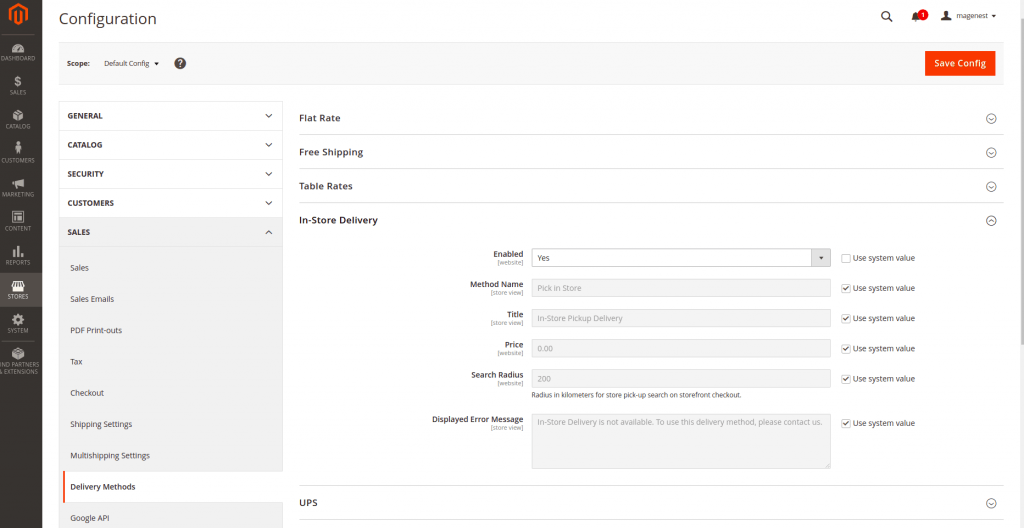Click the Magento logo icon
This screenshot has height=528, width=1024.
point(18,15)
